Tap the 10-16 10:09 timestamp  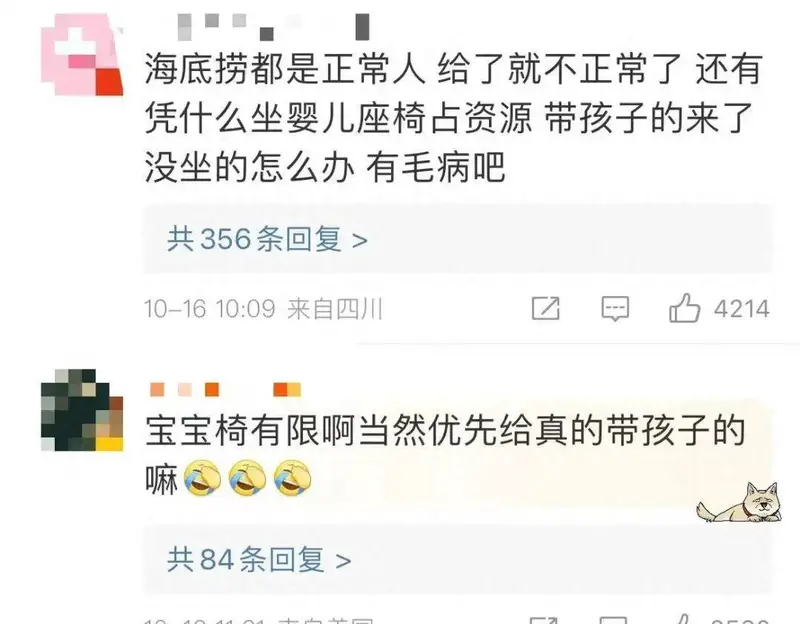click(x=209, y=309)
